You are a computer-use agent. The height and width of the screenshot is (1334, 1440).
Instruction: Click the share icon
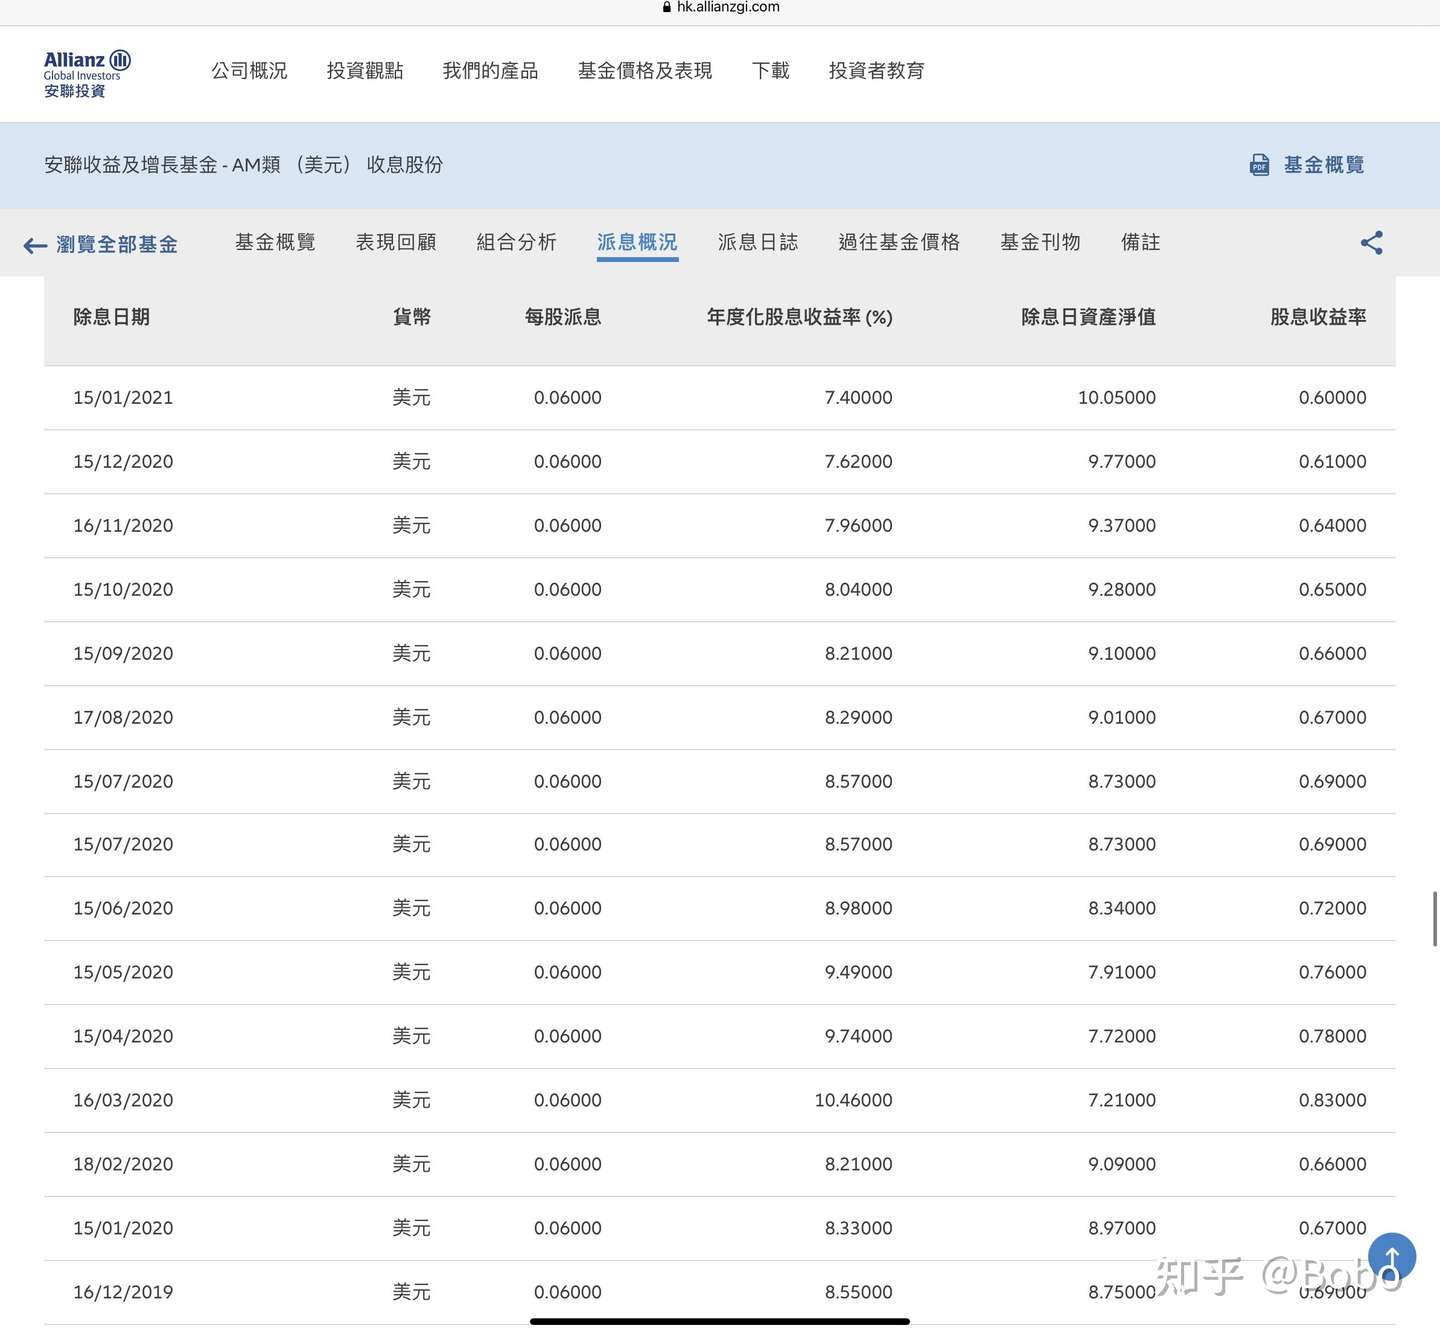[1372, 243]
